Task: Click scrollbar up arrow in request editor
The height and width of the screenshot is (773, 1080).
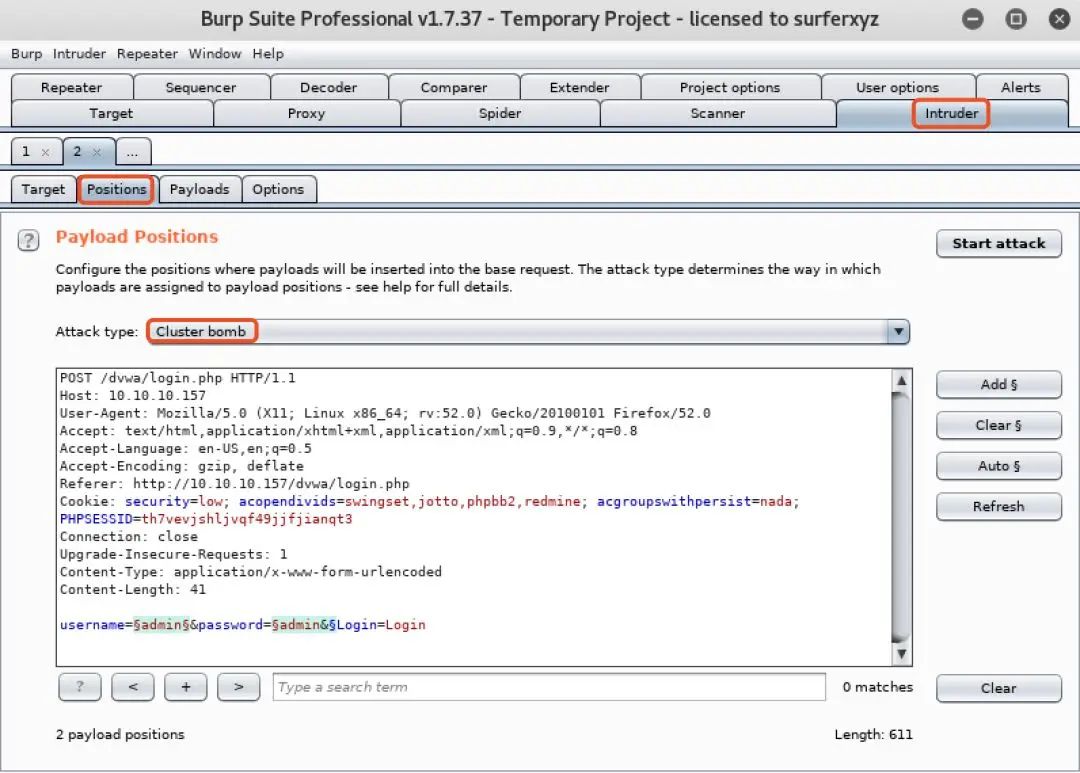Action: (x=901, y=380)
